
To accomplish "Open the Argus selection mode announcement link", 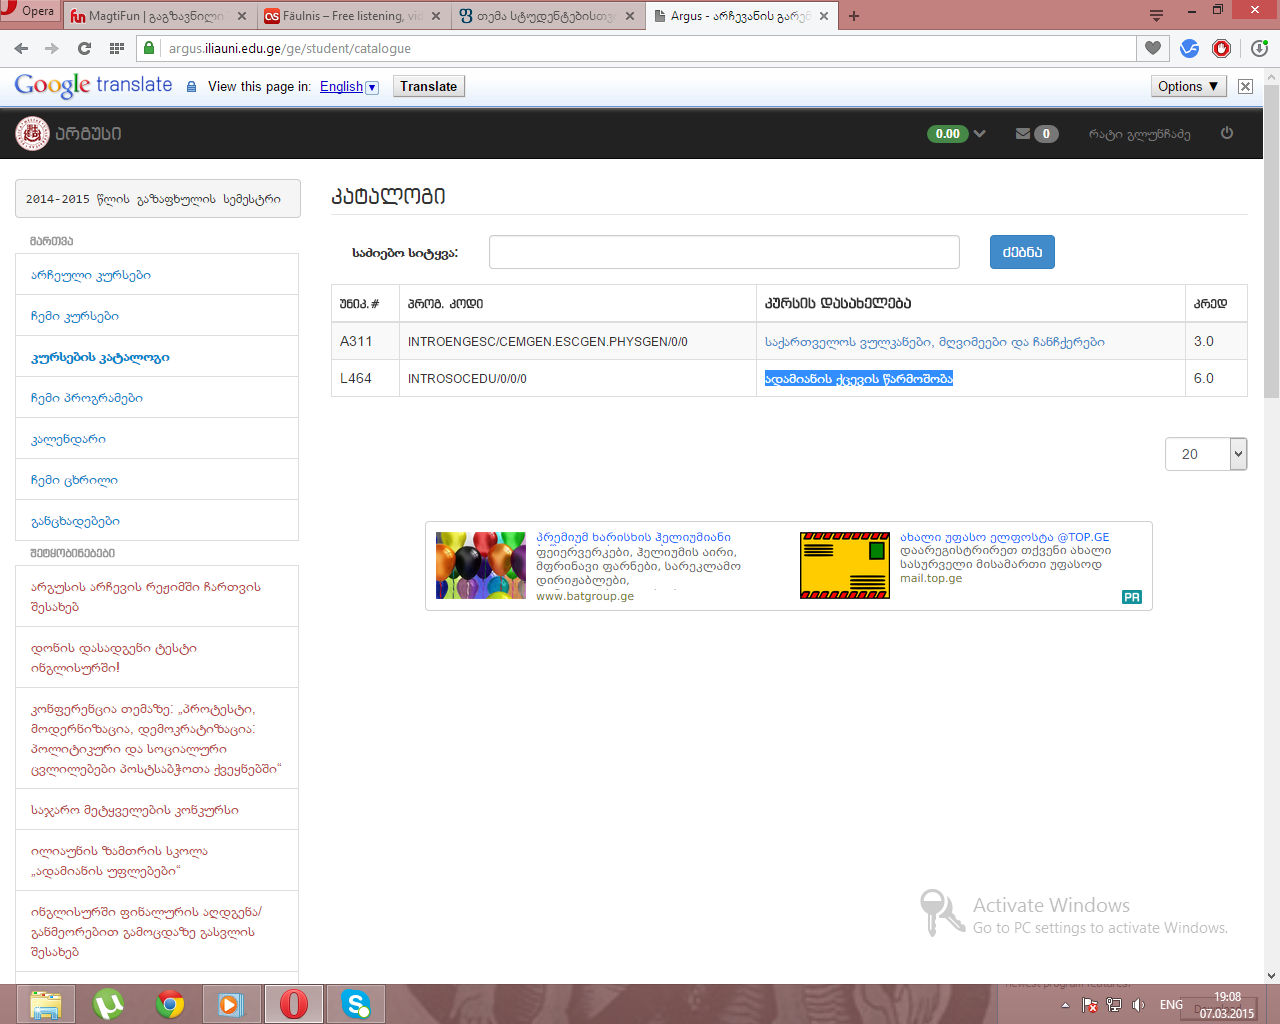I will click(157, 596).
